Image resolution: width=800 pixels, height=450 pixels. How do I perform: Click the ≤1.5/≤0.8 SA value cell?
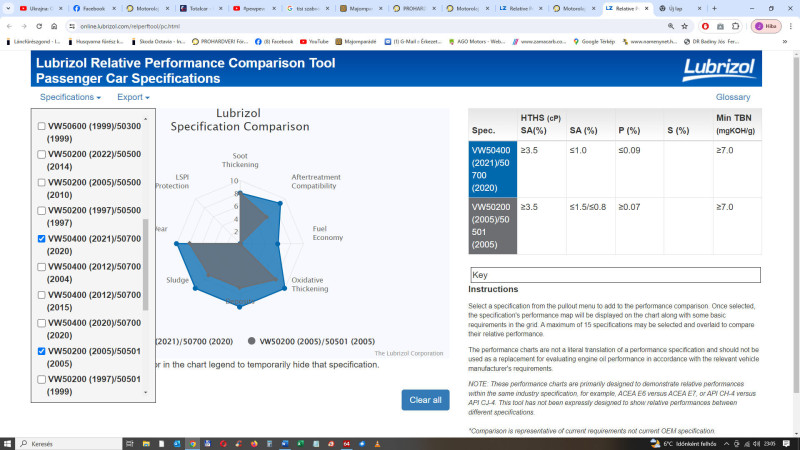tap(590, 226)
